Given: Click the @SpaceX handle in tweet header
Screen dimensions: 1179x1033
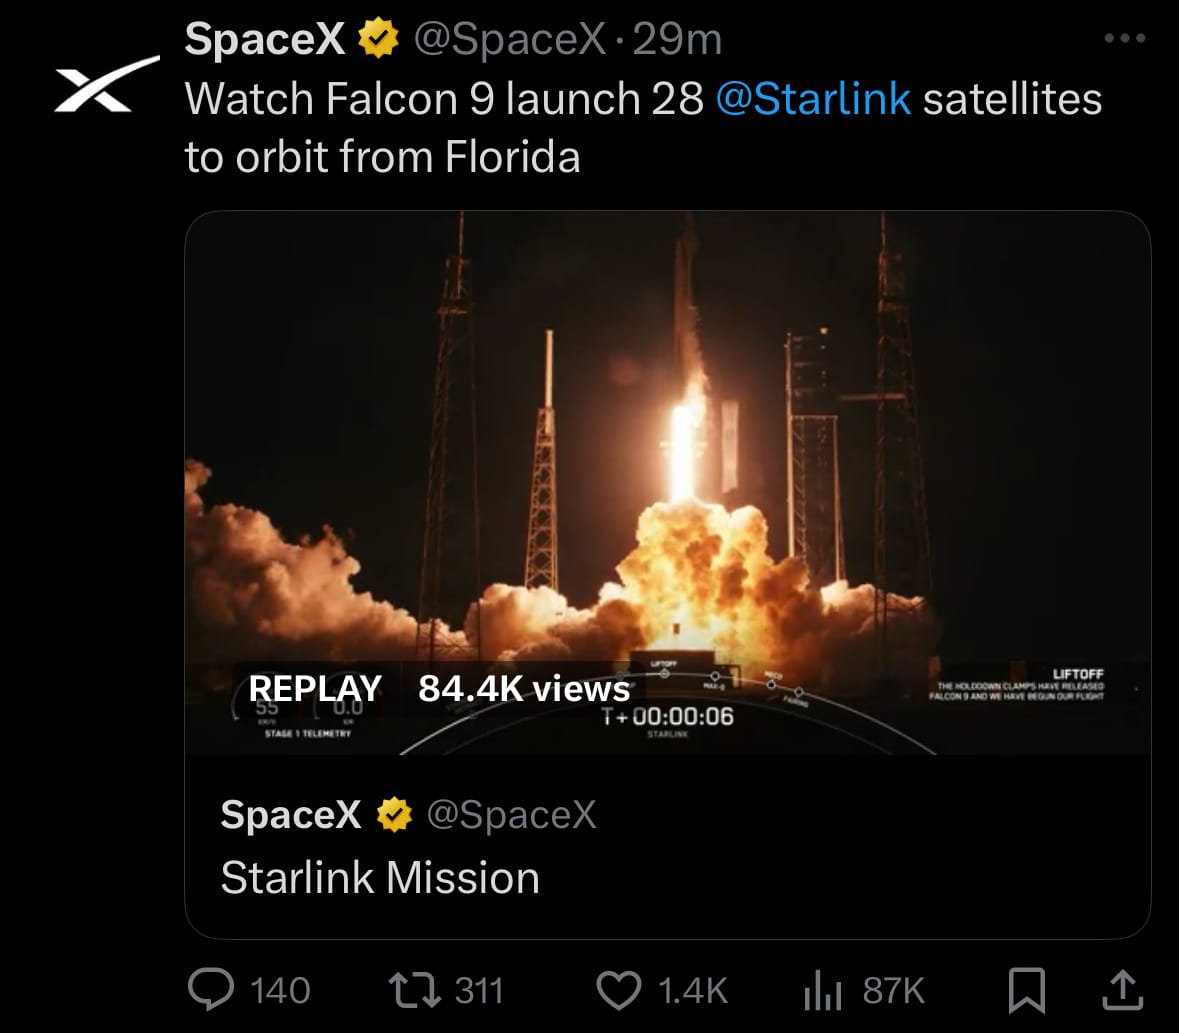Looking at the screenshot, I should [510, 38].
